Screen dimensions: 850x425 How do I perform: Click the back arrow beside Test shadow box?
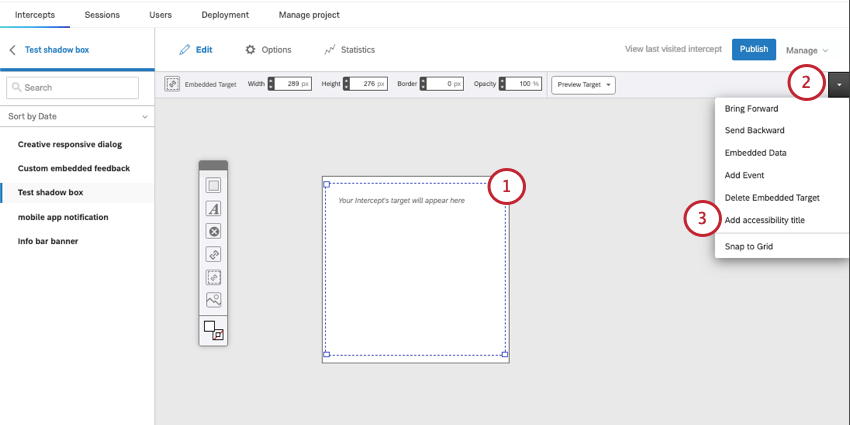(13, 49)
